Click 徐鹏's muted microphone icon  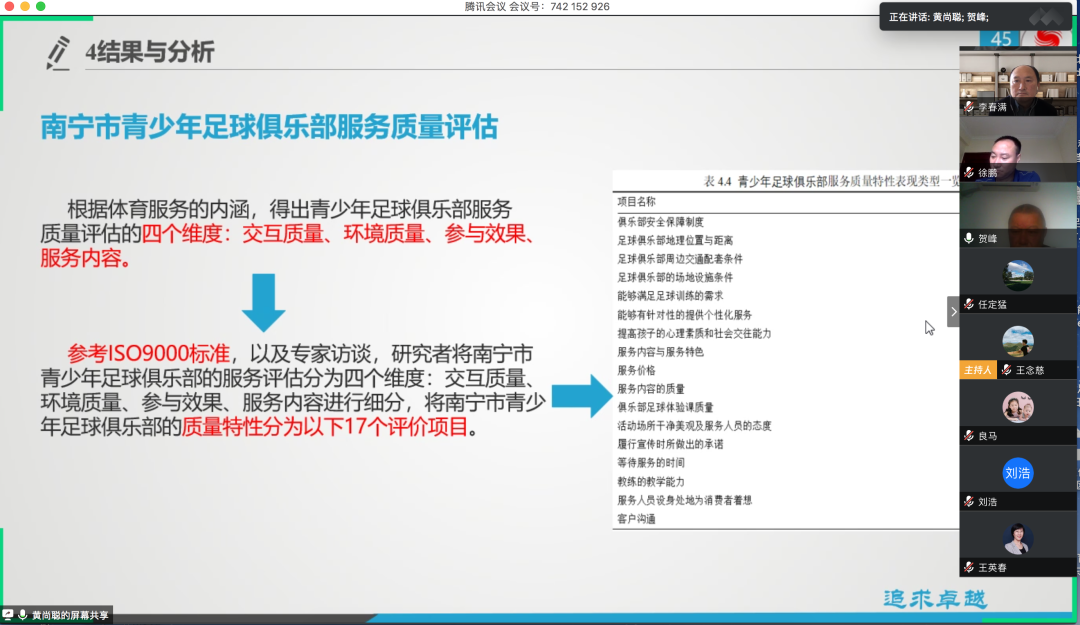[969, 173]
